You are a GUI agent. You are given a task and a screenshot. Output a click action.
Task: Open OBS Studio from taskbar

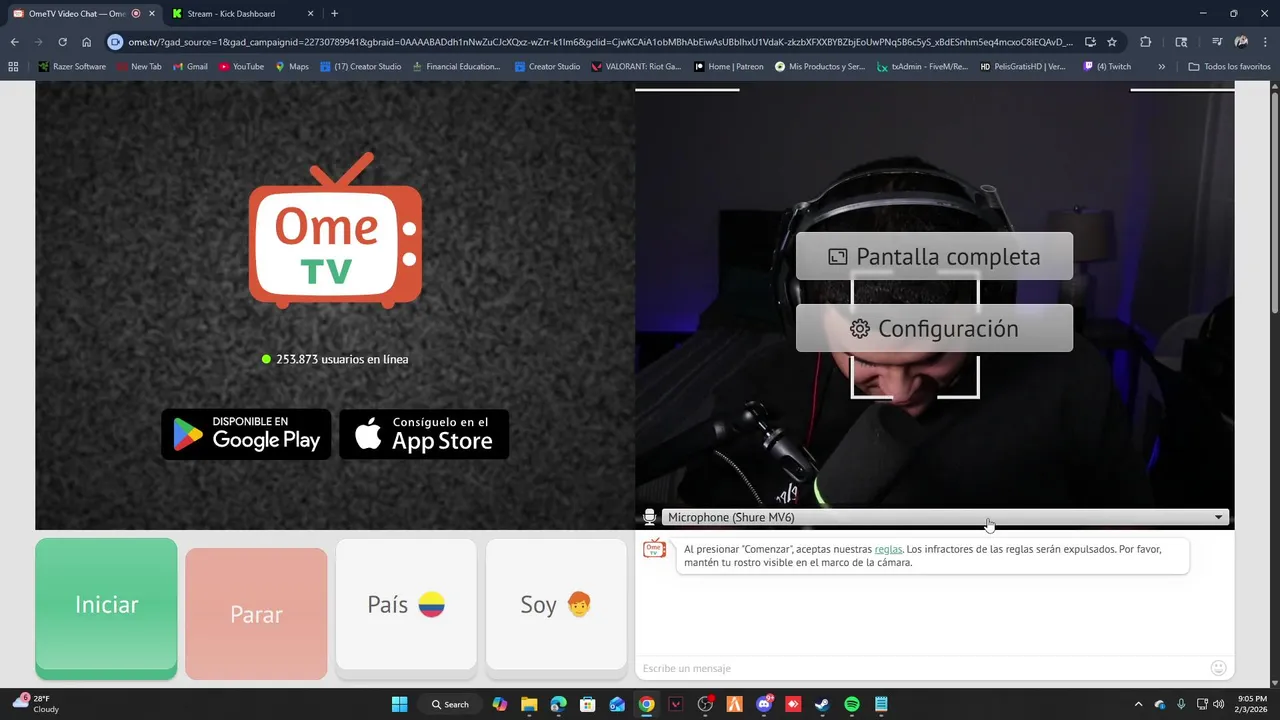(705, 704)
